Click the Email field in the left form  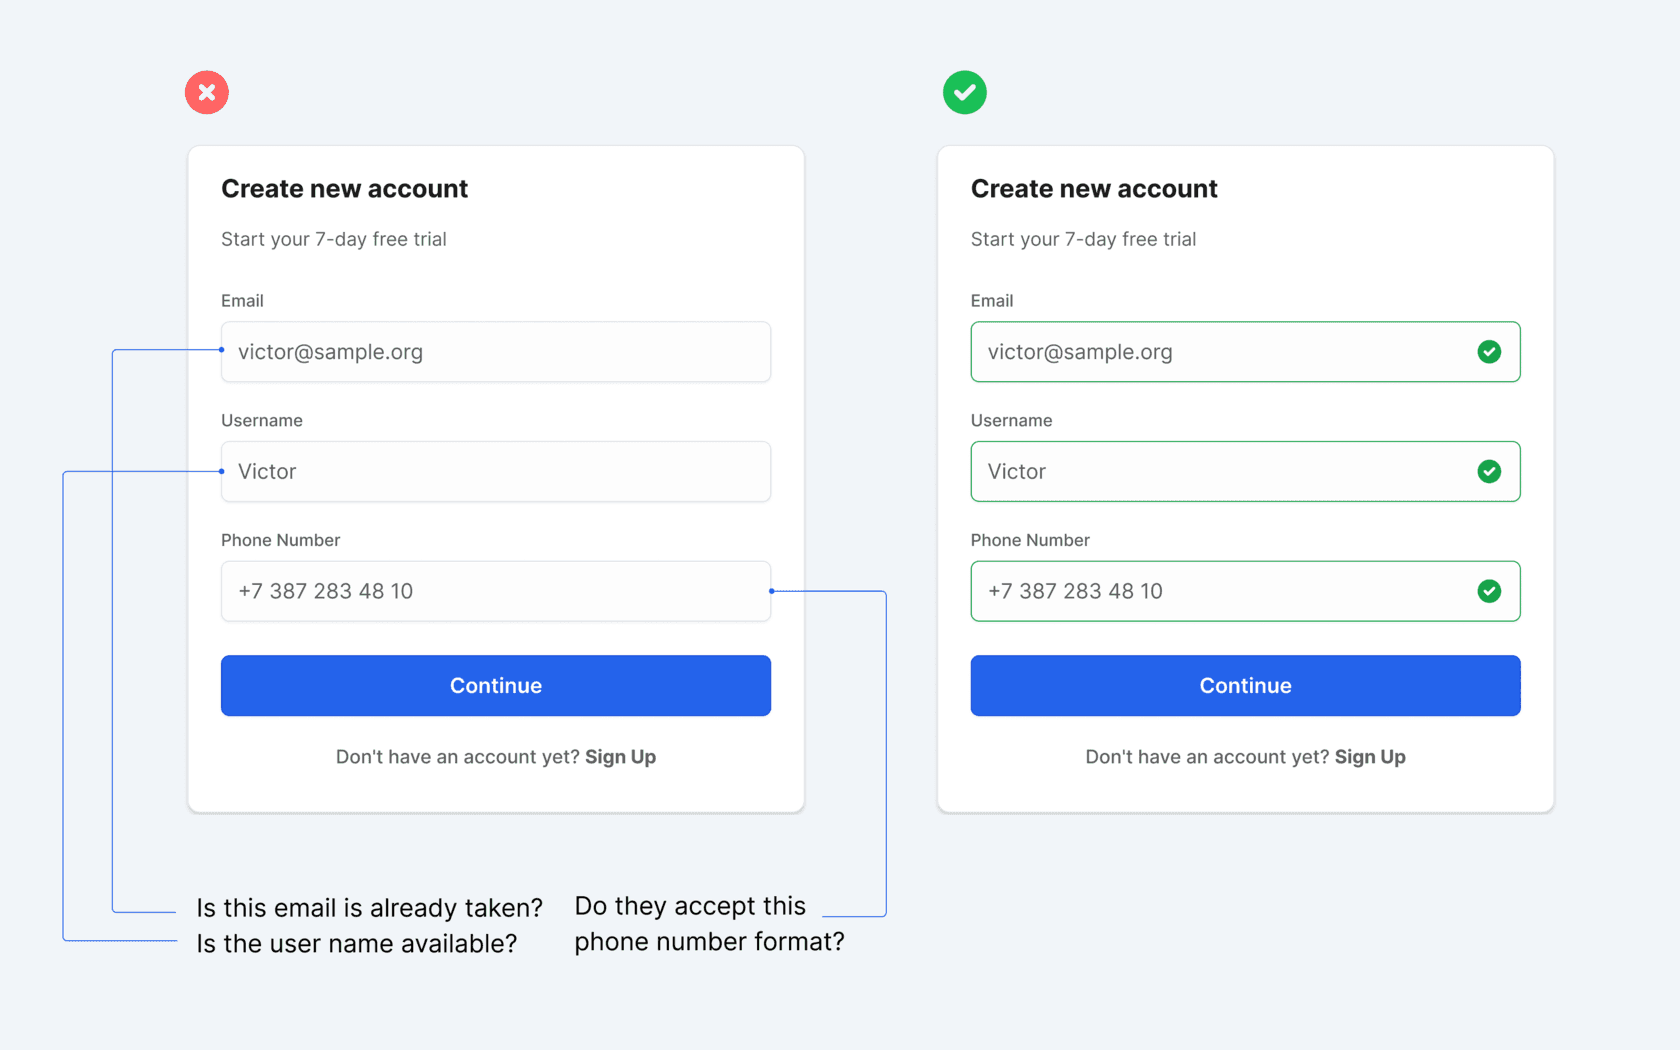click(x=495, y=352)
